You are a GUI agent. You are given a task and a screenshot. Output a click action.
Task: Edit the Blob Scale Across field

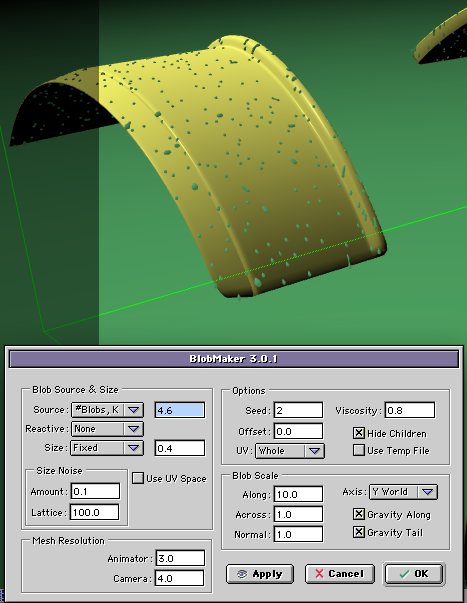tap(298, 514)
